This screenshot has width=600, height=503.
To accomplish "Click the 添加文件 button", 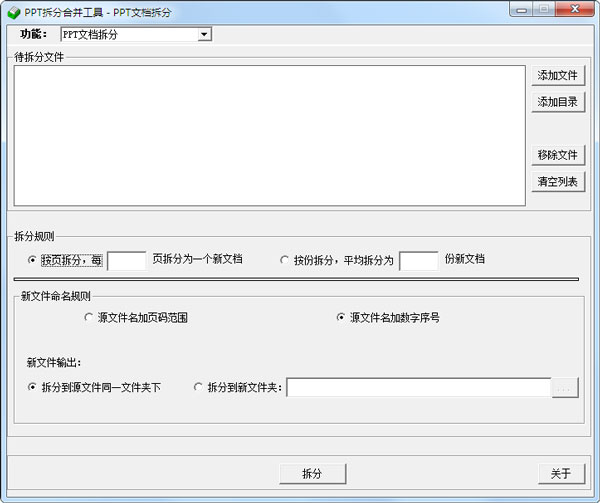I will (x=558, y=75).
